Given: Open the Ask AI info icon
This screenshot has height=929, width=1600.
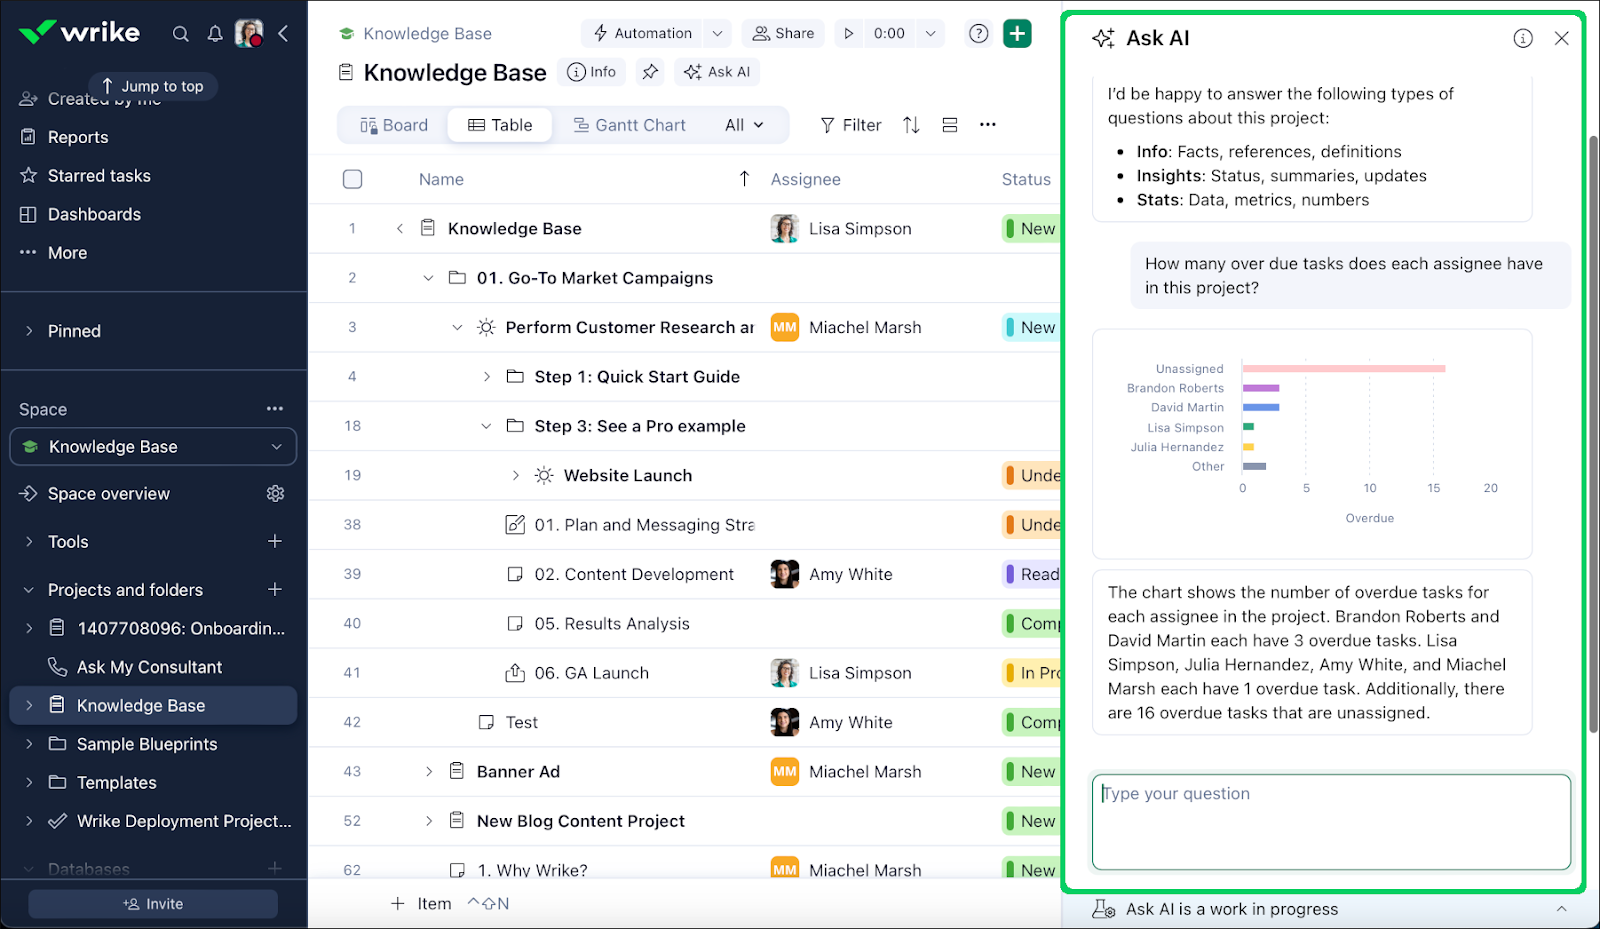Looking at the screenshot, I should pyautogui.click(x=1523, y=38).
